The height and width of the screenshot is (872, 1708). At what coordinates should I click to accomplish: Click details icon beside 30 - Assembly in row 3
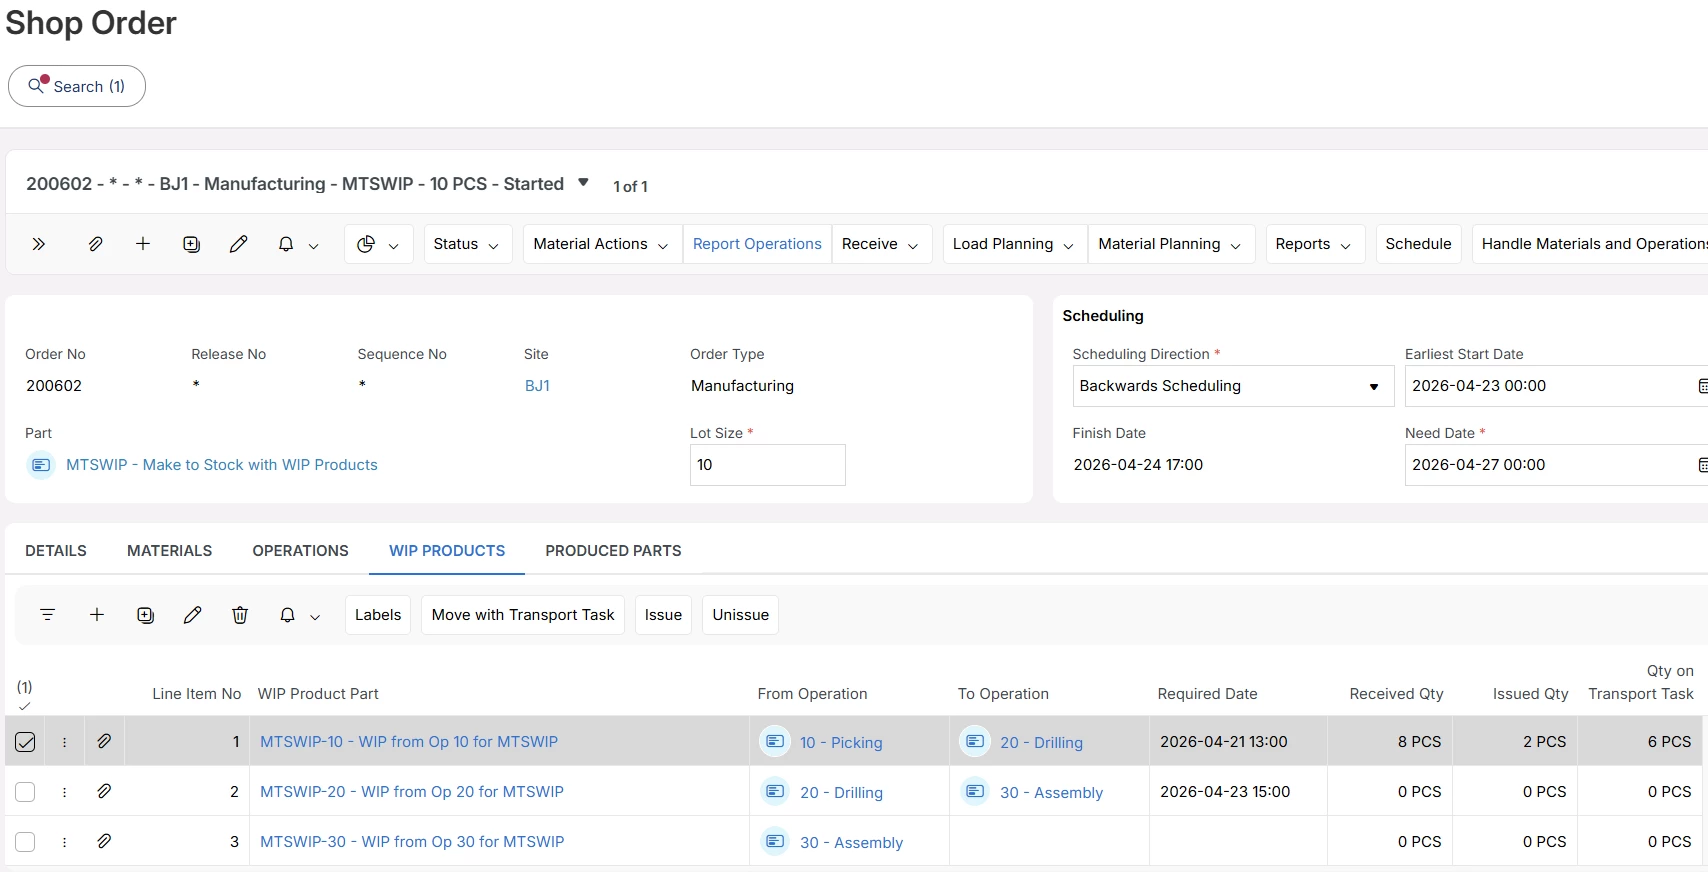click(x=775, y=842)
